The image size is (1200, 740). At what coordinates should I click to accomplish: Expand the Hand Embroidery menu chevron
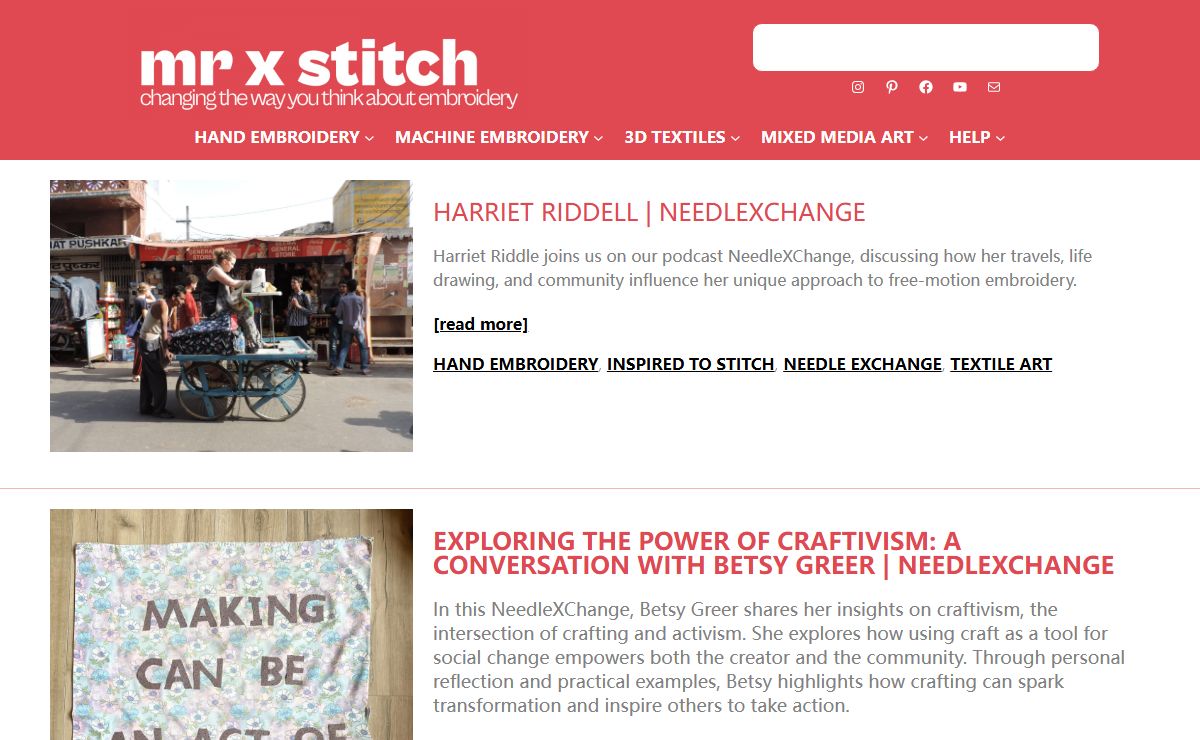[370, 138]
